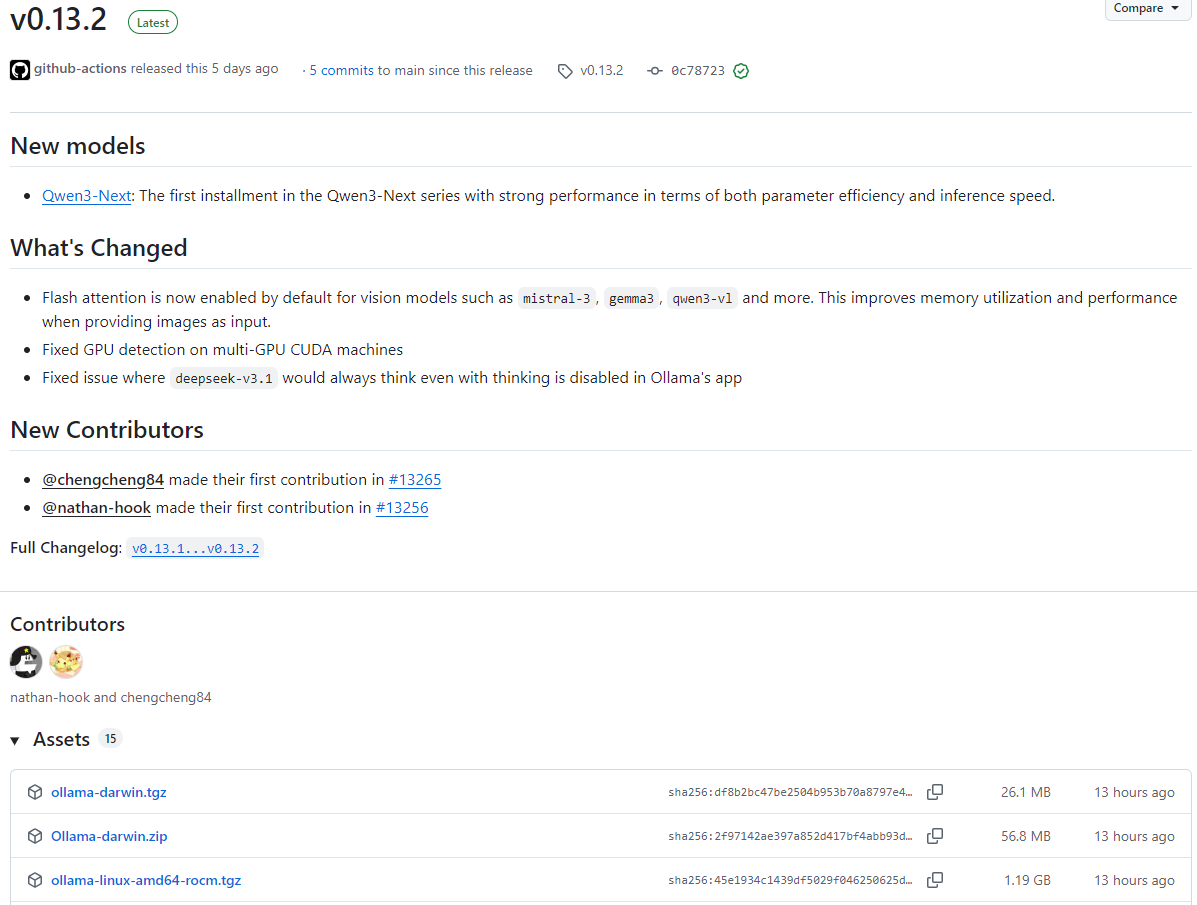Click the gemma3 code label
Viewport: 1197px width, 905px height.
(631, 299)
